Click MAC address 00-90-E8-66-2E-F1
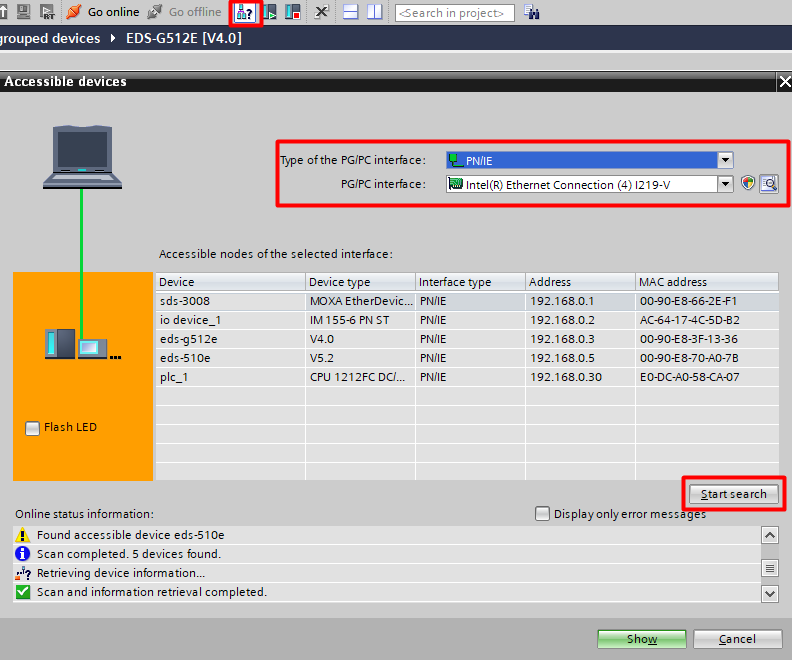Screen dimensions: 792x660 707,301
